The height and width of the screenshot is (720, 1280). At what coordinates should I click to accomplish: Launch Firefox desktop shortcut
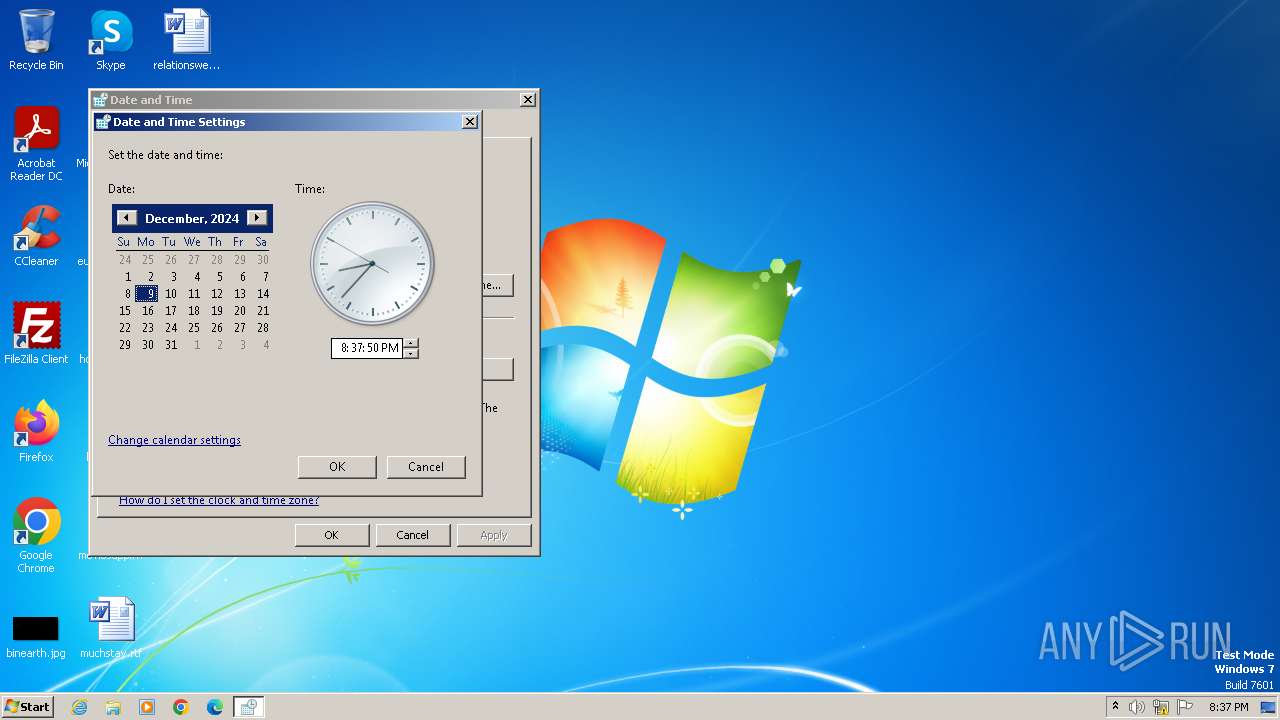[x=36, y=431]
